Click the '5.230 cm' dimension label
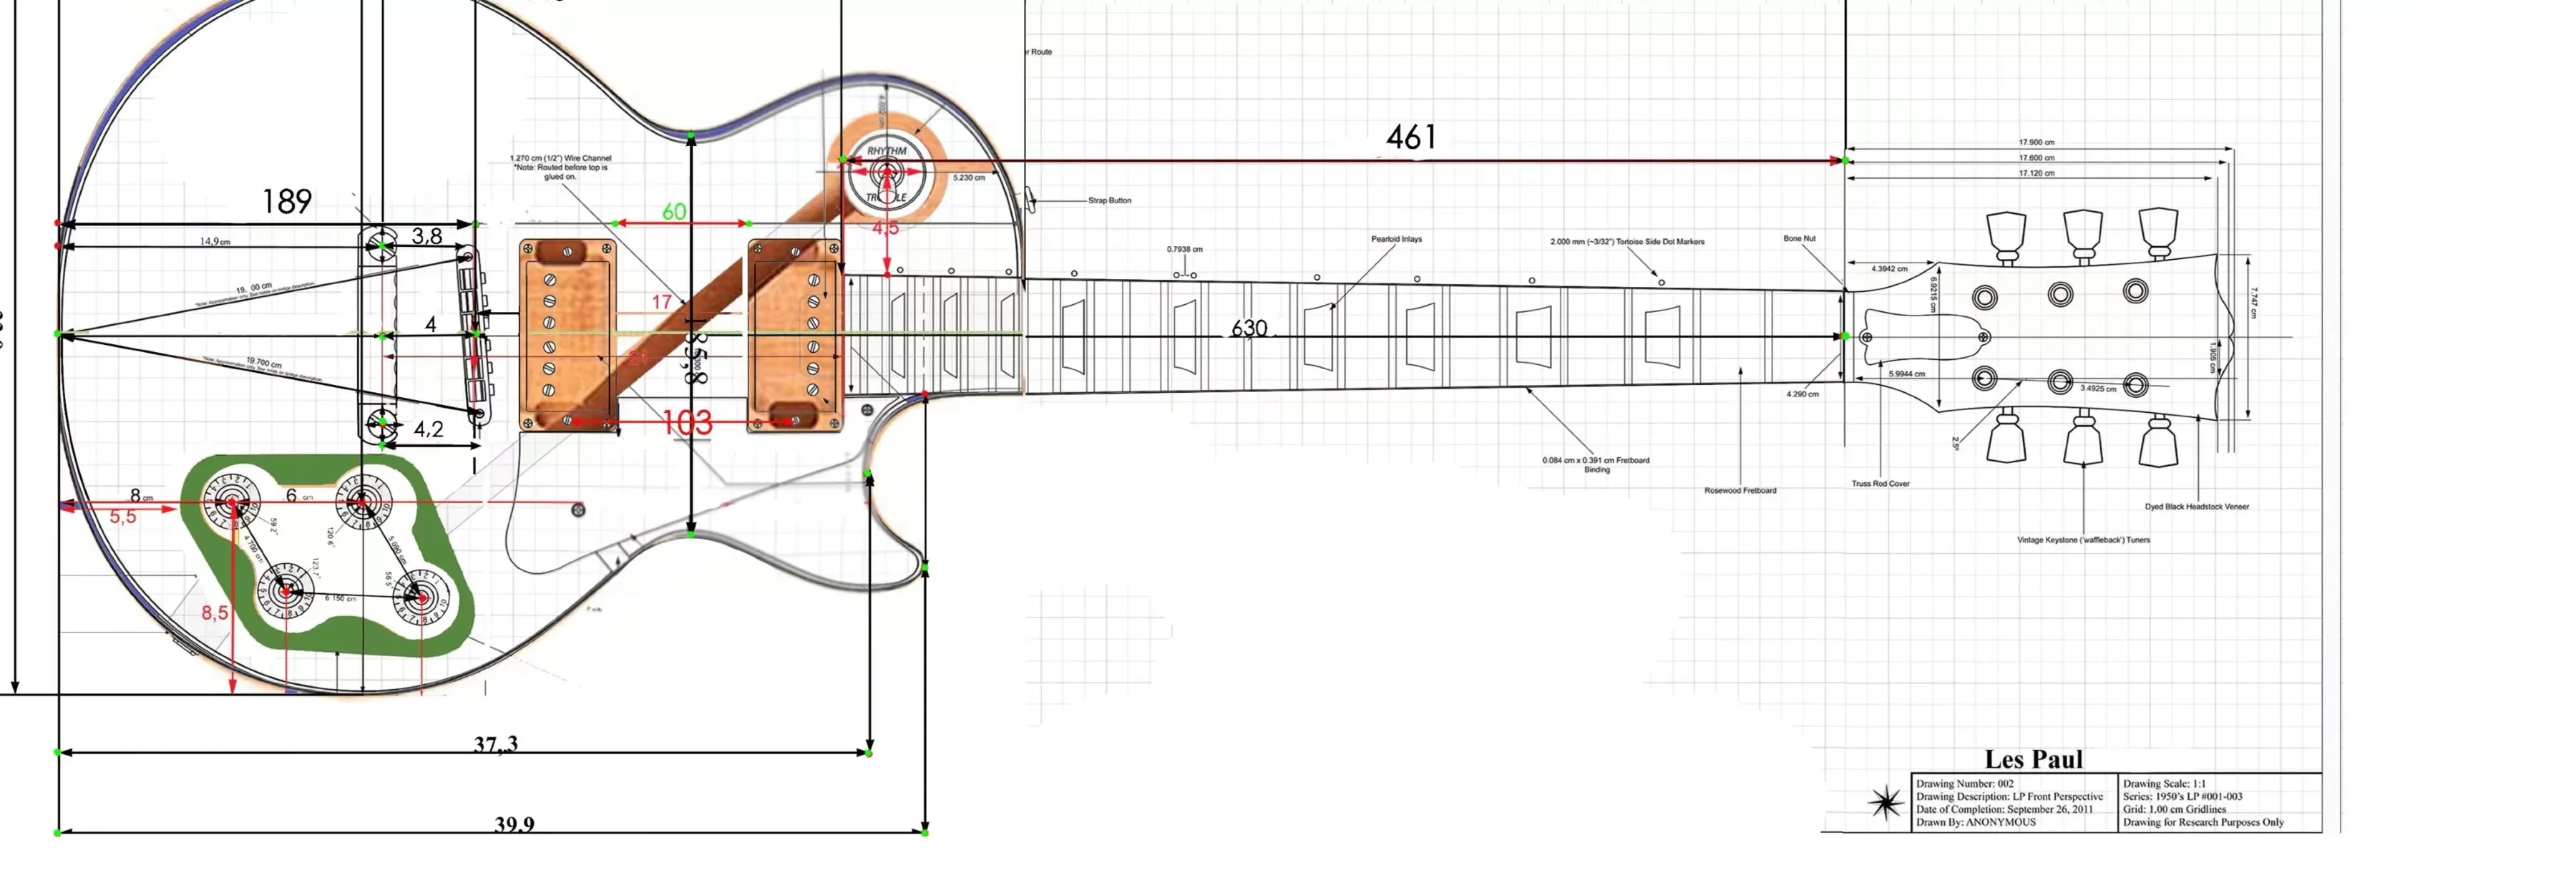The width and height of the screenshot is (2576, 888). [969, 177]
